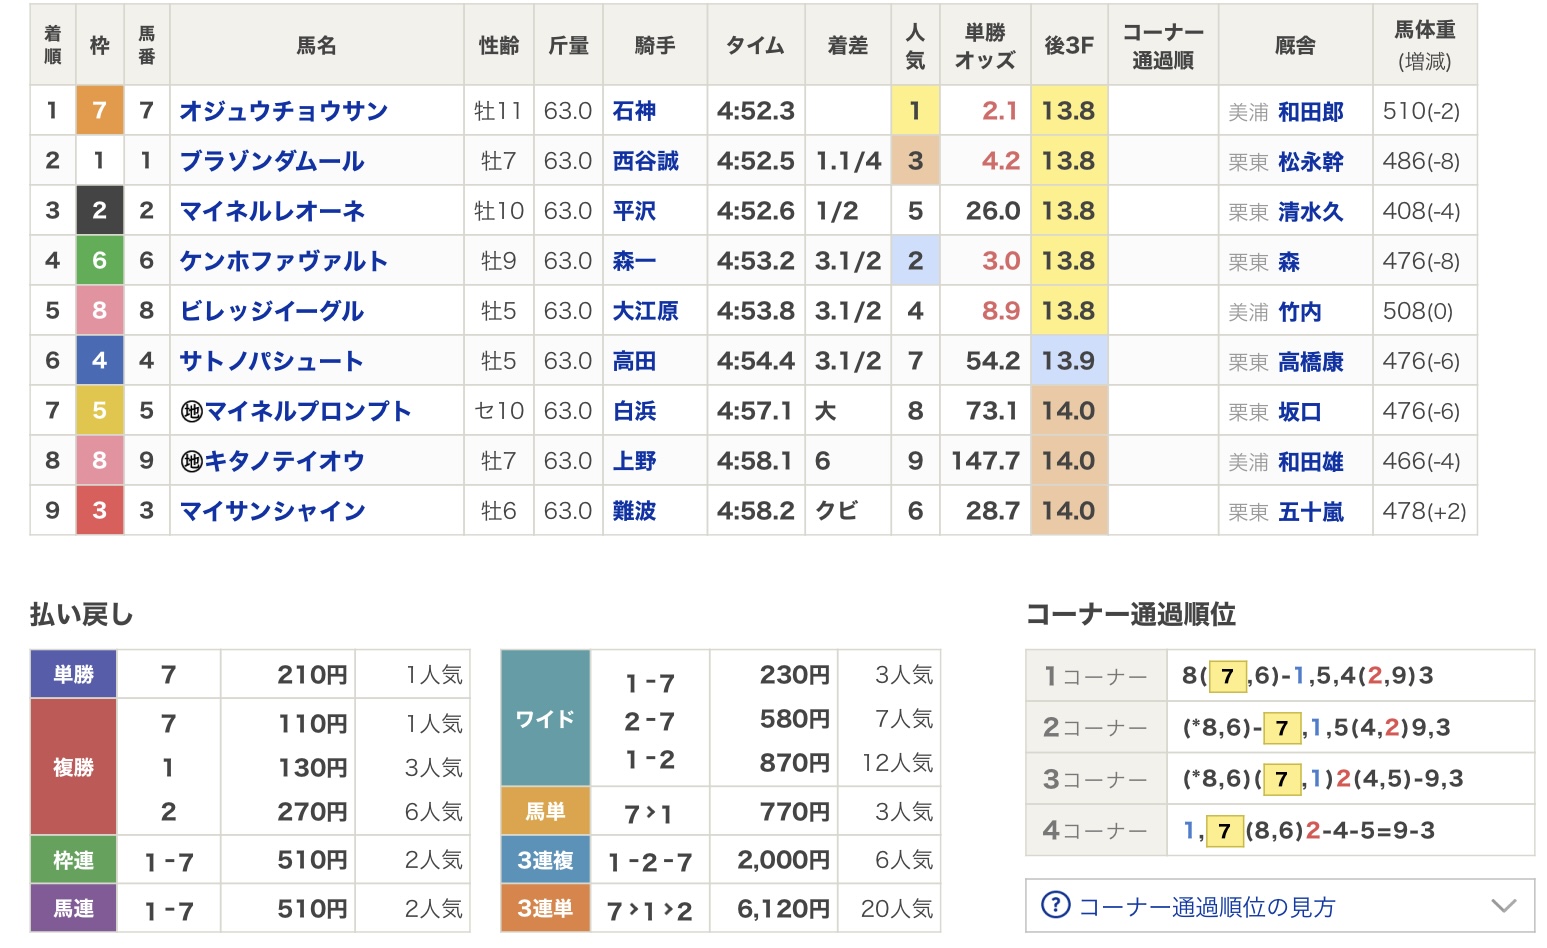Expand the コーナー通過順位の見方 chevron
1547x948 pixels.
(1503, 906)
